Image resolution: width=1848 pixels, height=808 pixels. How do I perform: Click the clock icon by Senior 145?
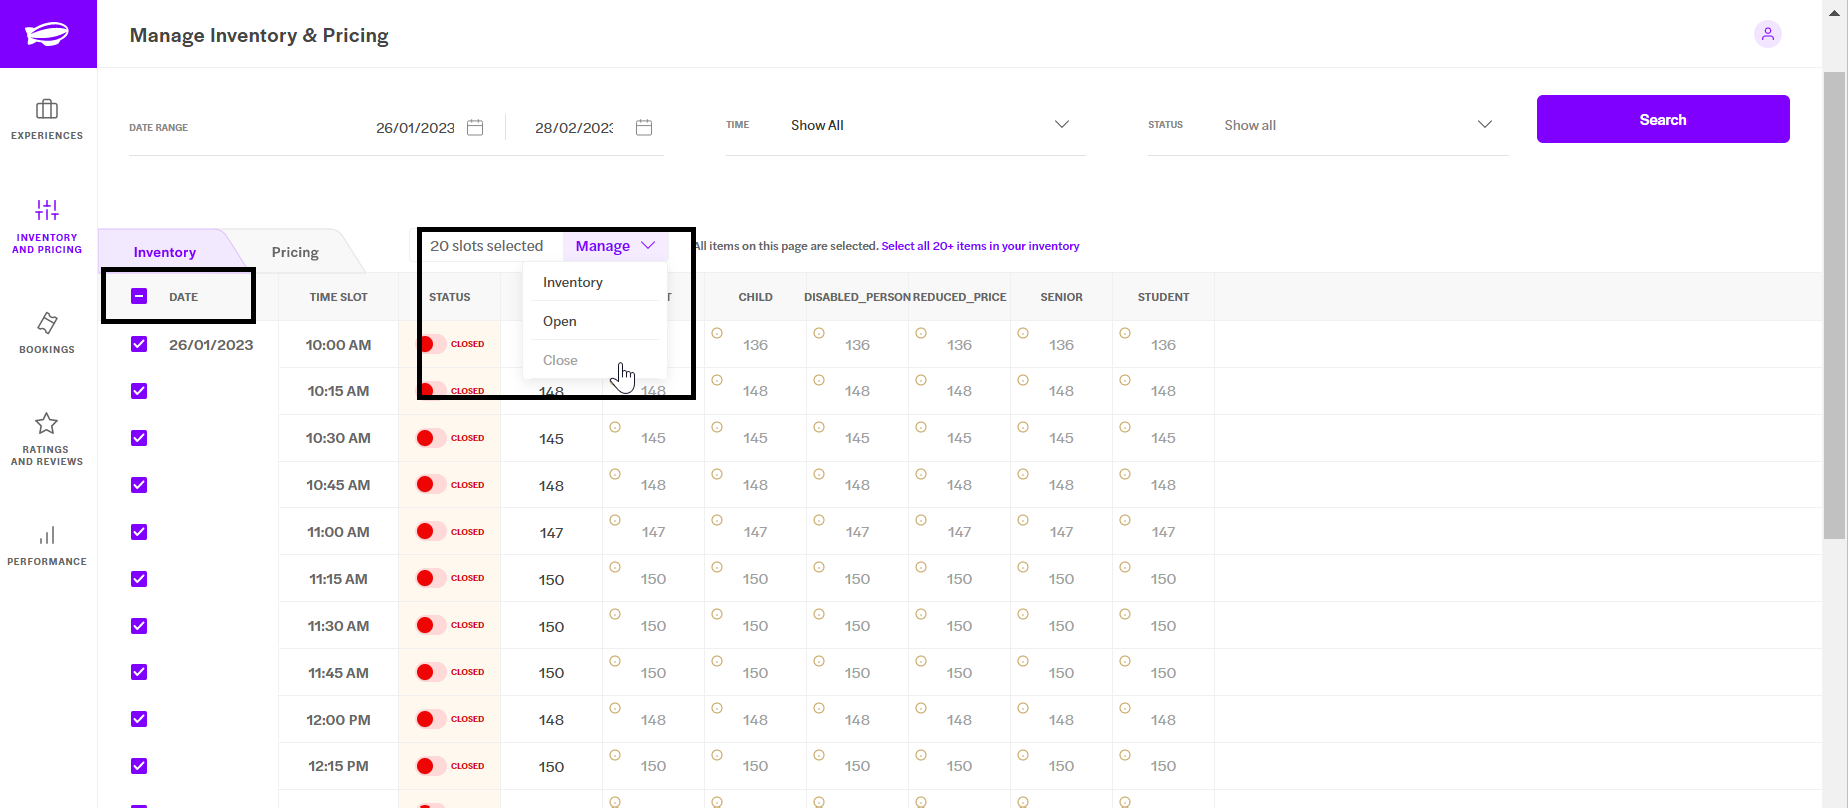tap(1023, 427)
